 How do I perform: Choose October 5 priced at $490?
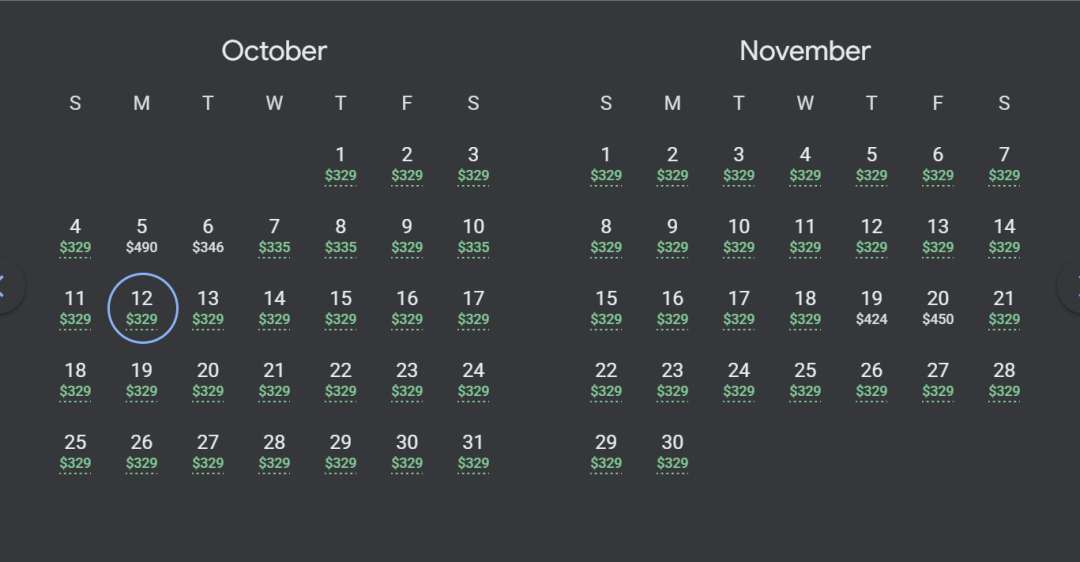pyautogui.click(x=142, y=236)
